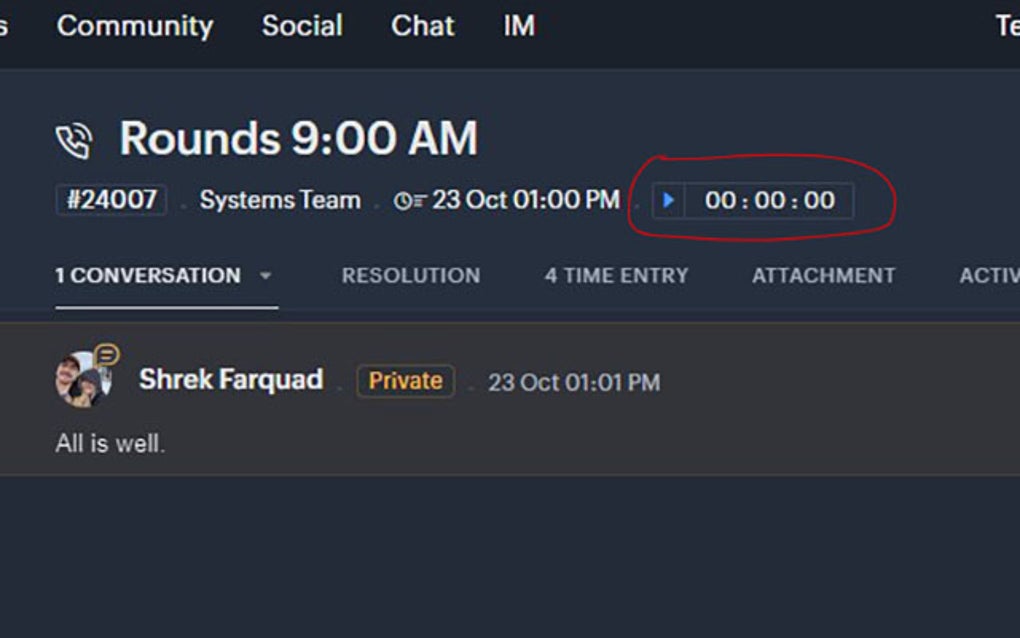This screenshot has width=1020, height=638.
Task: Open the 4 Time Entry tab
Action: (616, 276)
